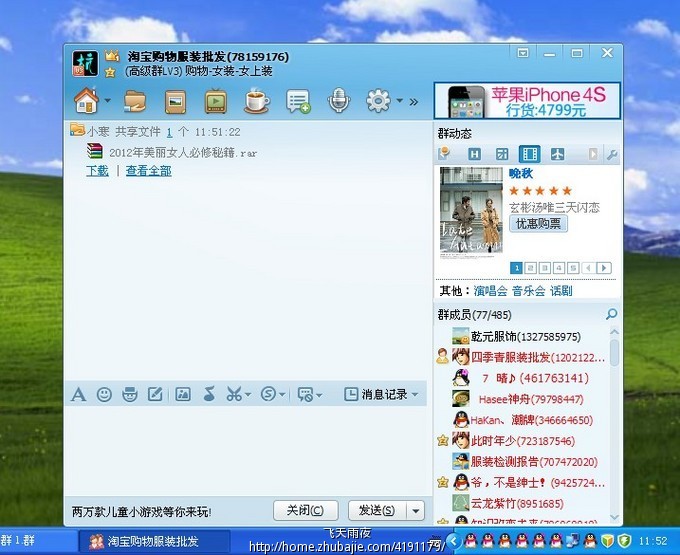Image resolution: width=680 pixels, height=555 pixels.
Task: Open the emoticon smiley picker
Action: (x=104, y=395)
